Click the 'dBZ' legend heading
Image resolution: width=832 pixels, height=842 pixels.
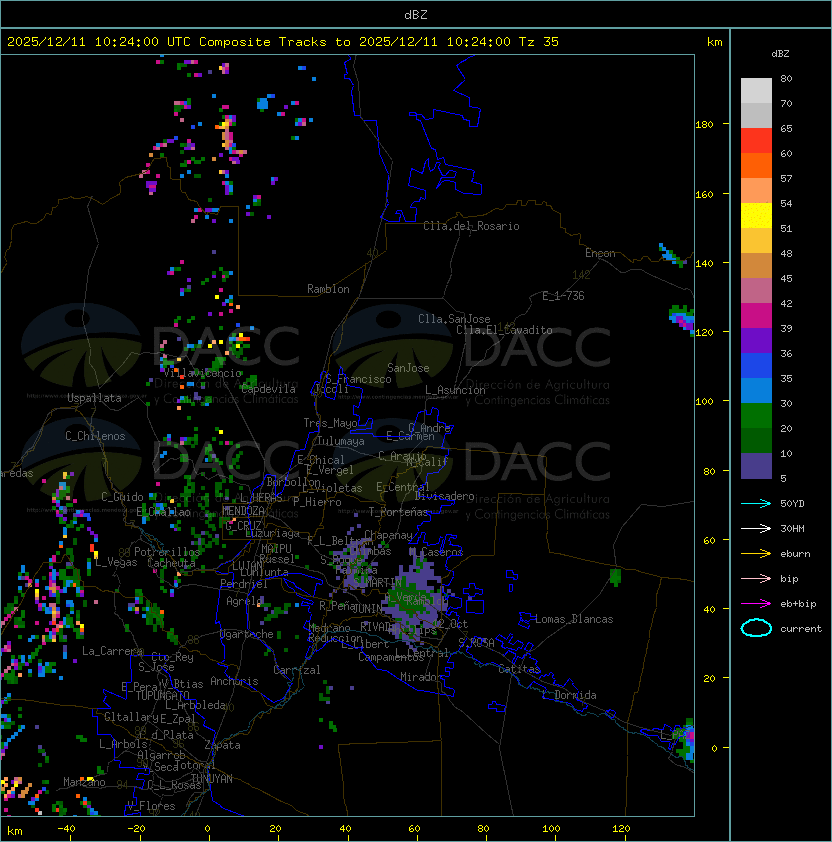[780, 54]
